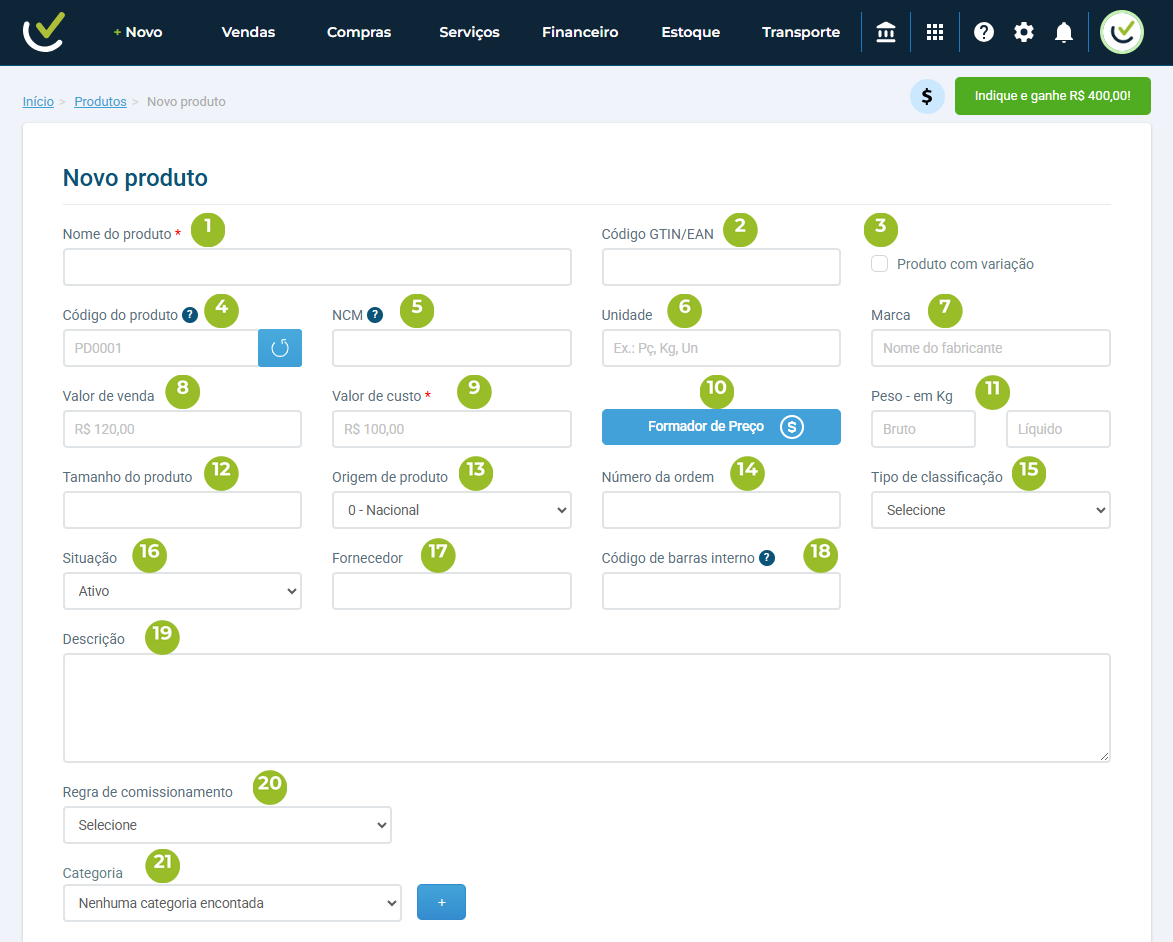1173x942 pixels.
Task: Expand Regra de comissionamento dropdown
Action: click(227, 825)
